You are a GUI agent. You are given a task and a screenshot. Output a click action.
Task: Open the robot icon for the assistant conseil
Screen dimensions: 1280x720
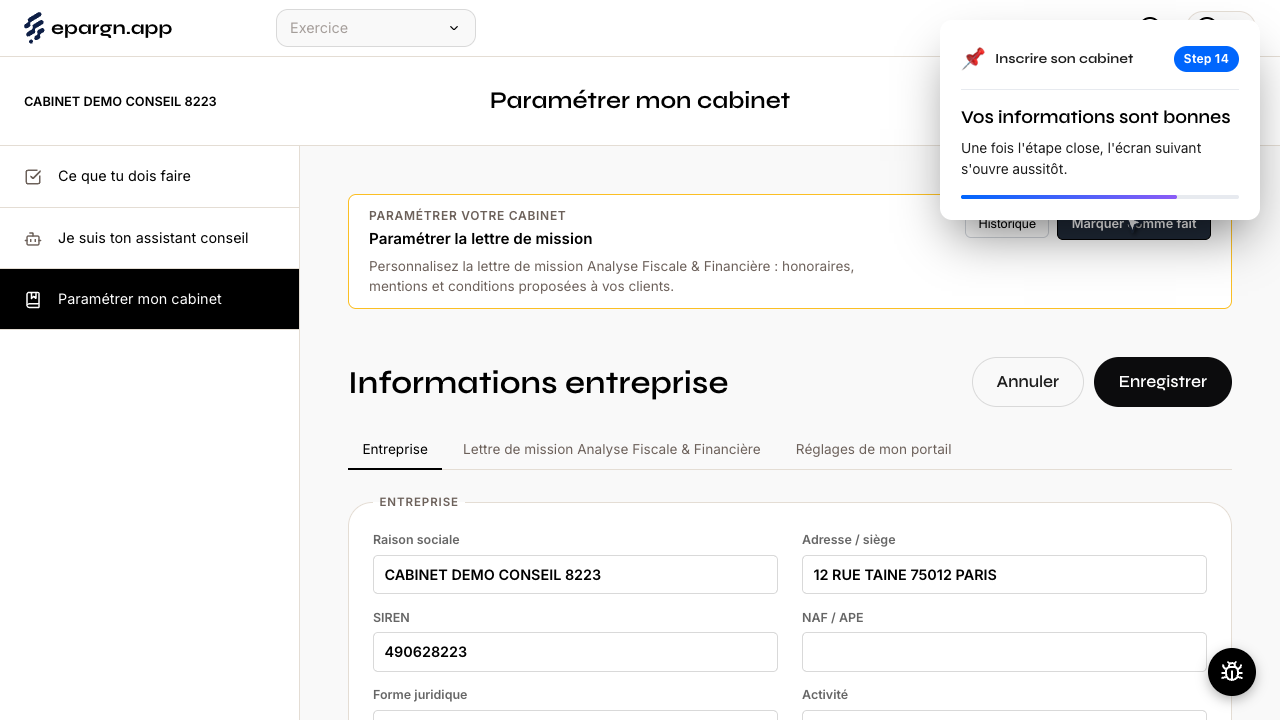click(x=33, y=239)
